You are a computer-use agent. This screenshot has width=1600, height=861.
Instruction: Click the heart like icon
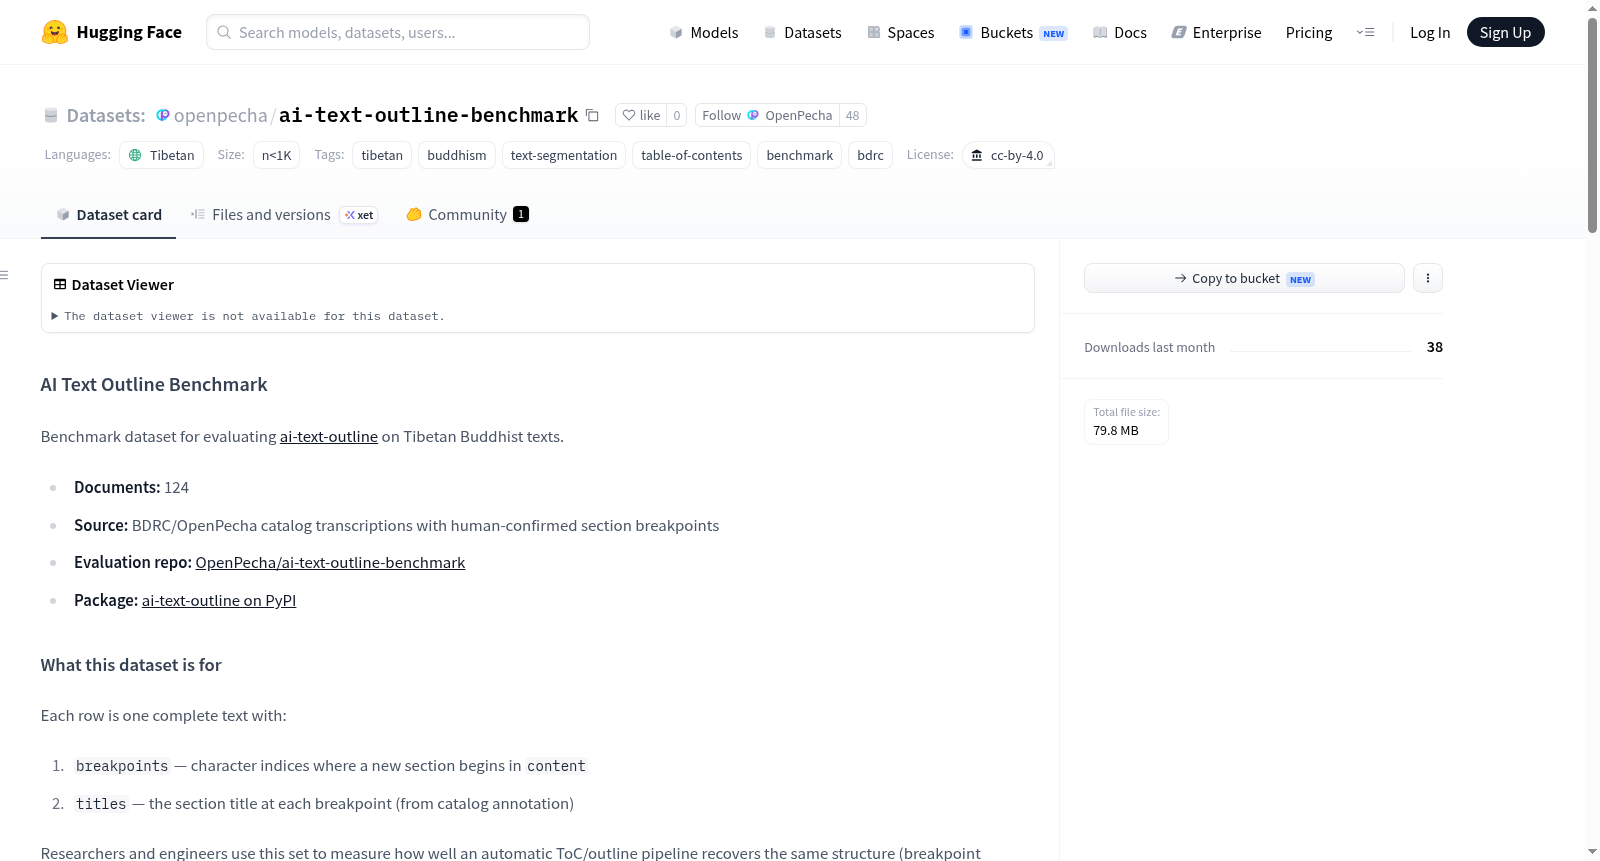pos(629,115)
